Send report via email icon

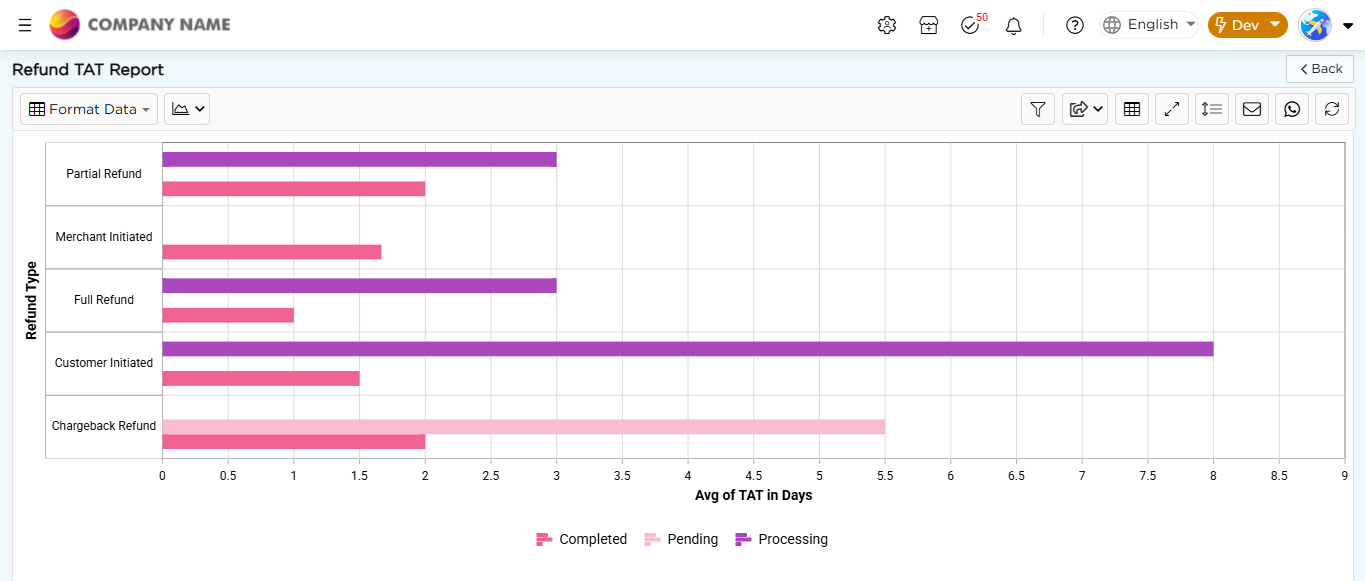(x=1252, y=109)
